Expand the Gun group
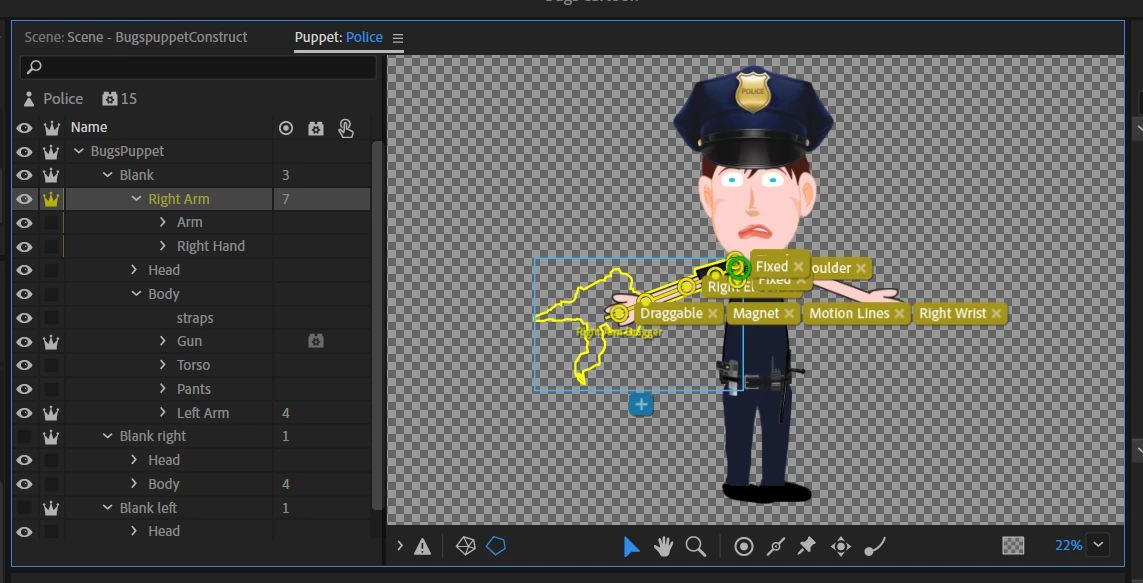This screenshot has height=583, width=1143. tap(163, 341)
